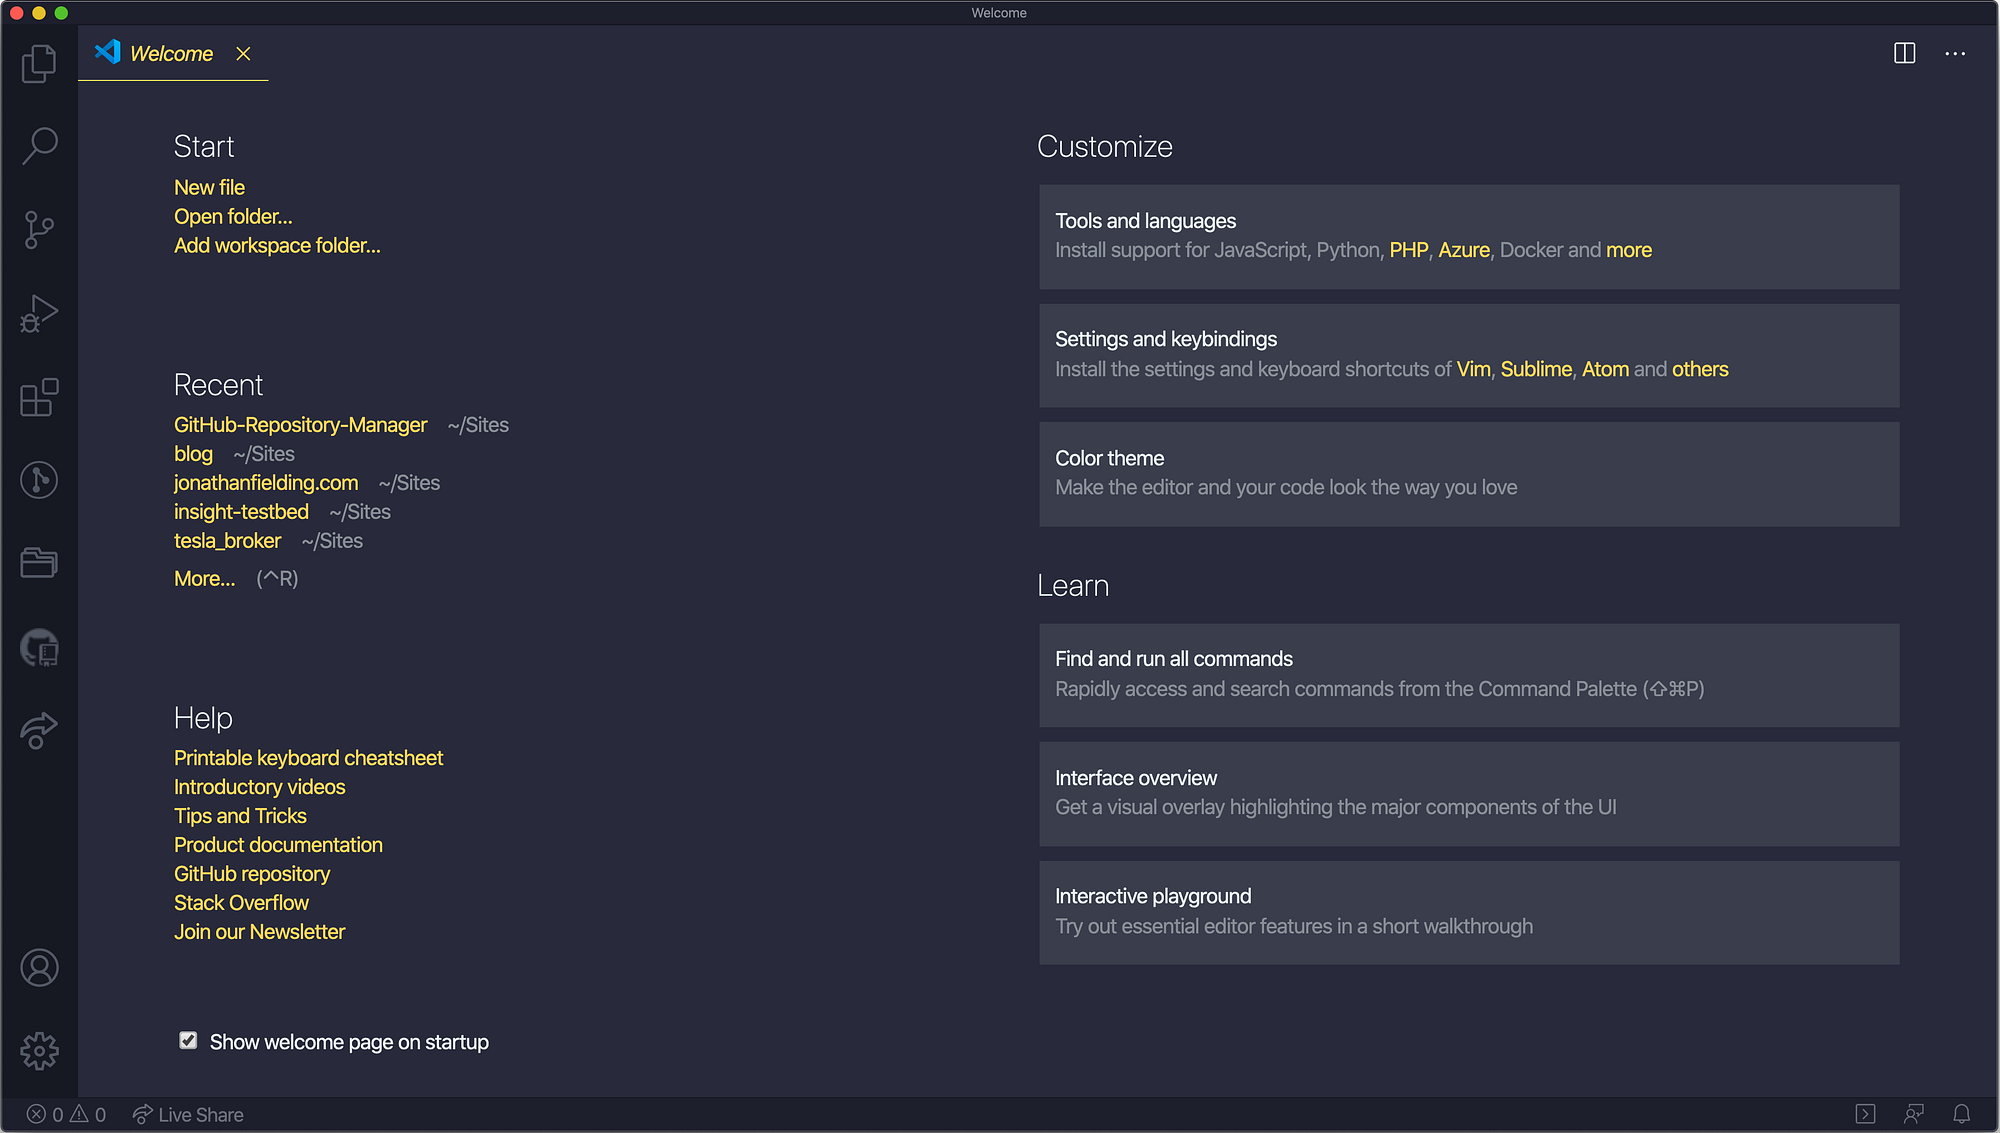Expand More... recent folders list

tap(204, 579)
